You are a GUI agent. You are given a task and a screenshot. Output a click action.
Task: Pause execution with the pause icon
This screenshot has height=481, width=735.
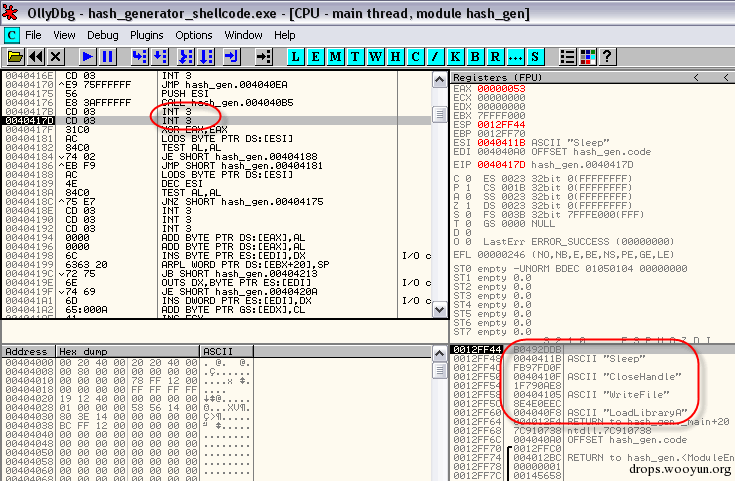tap(107, 57)
